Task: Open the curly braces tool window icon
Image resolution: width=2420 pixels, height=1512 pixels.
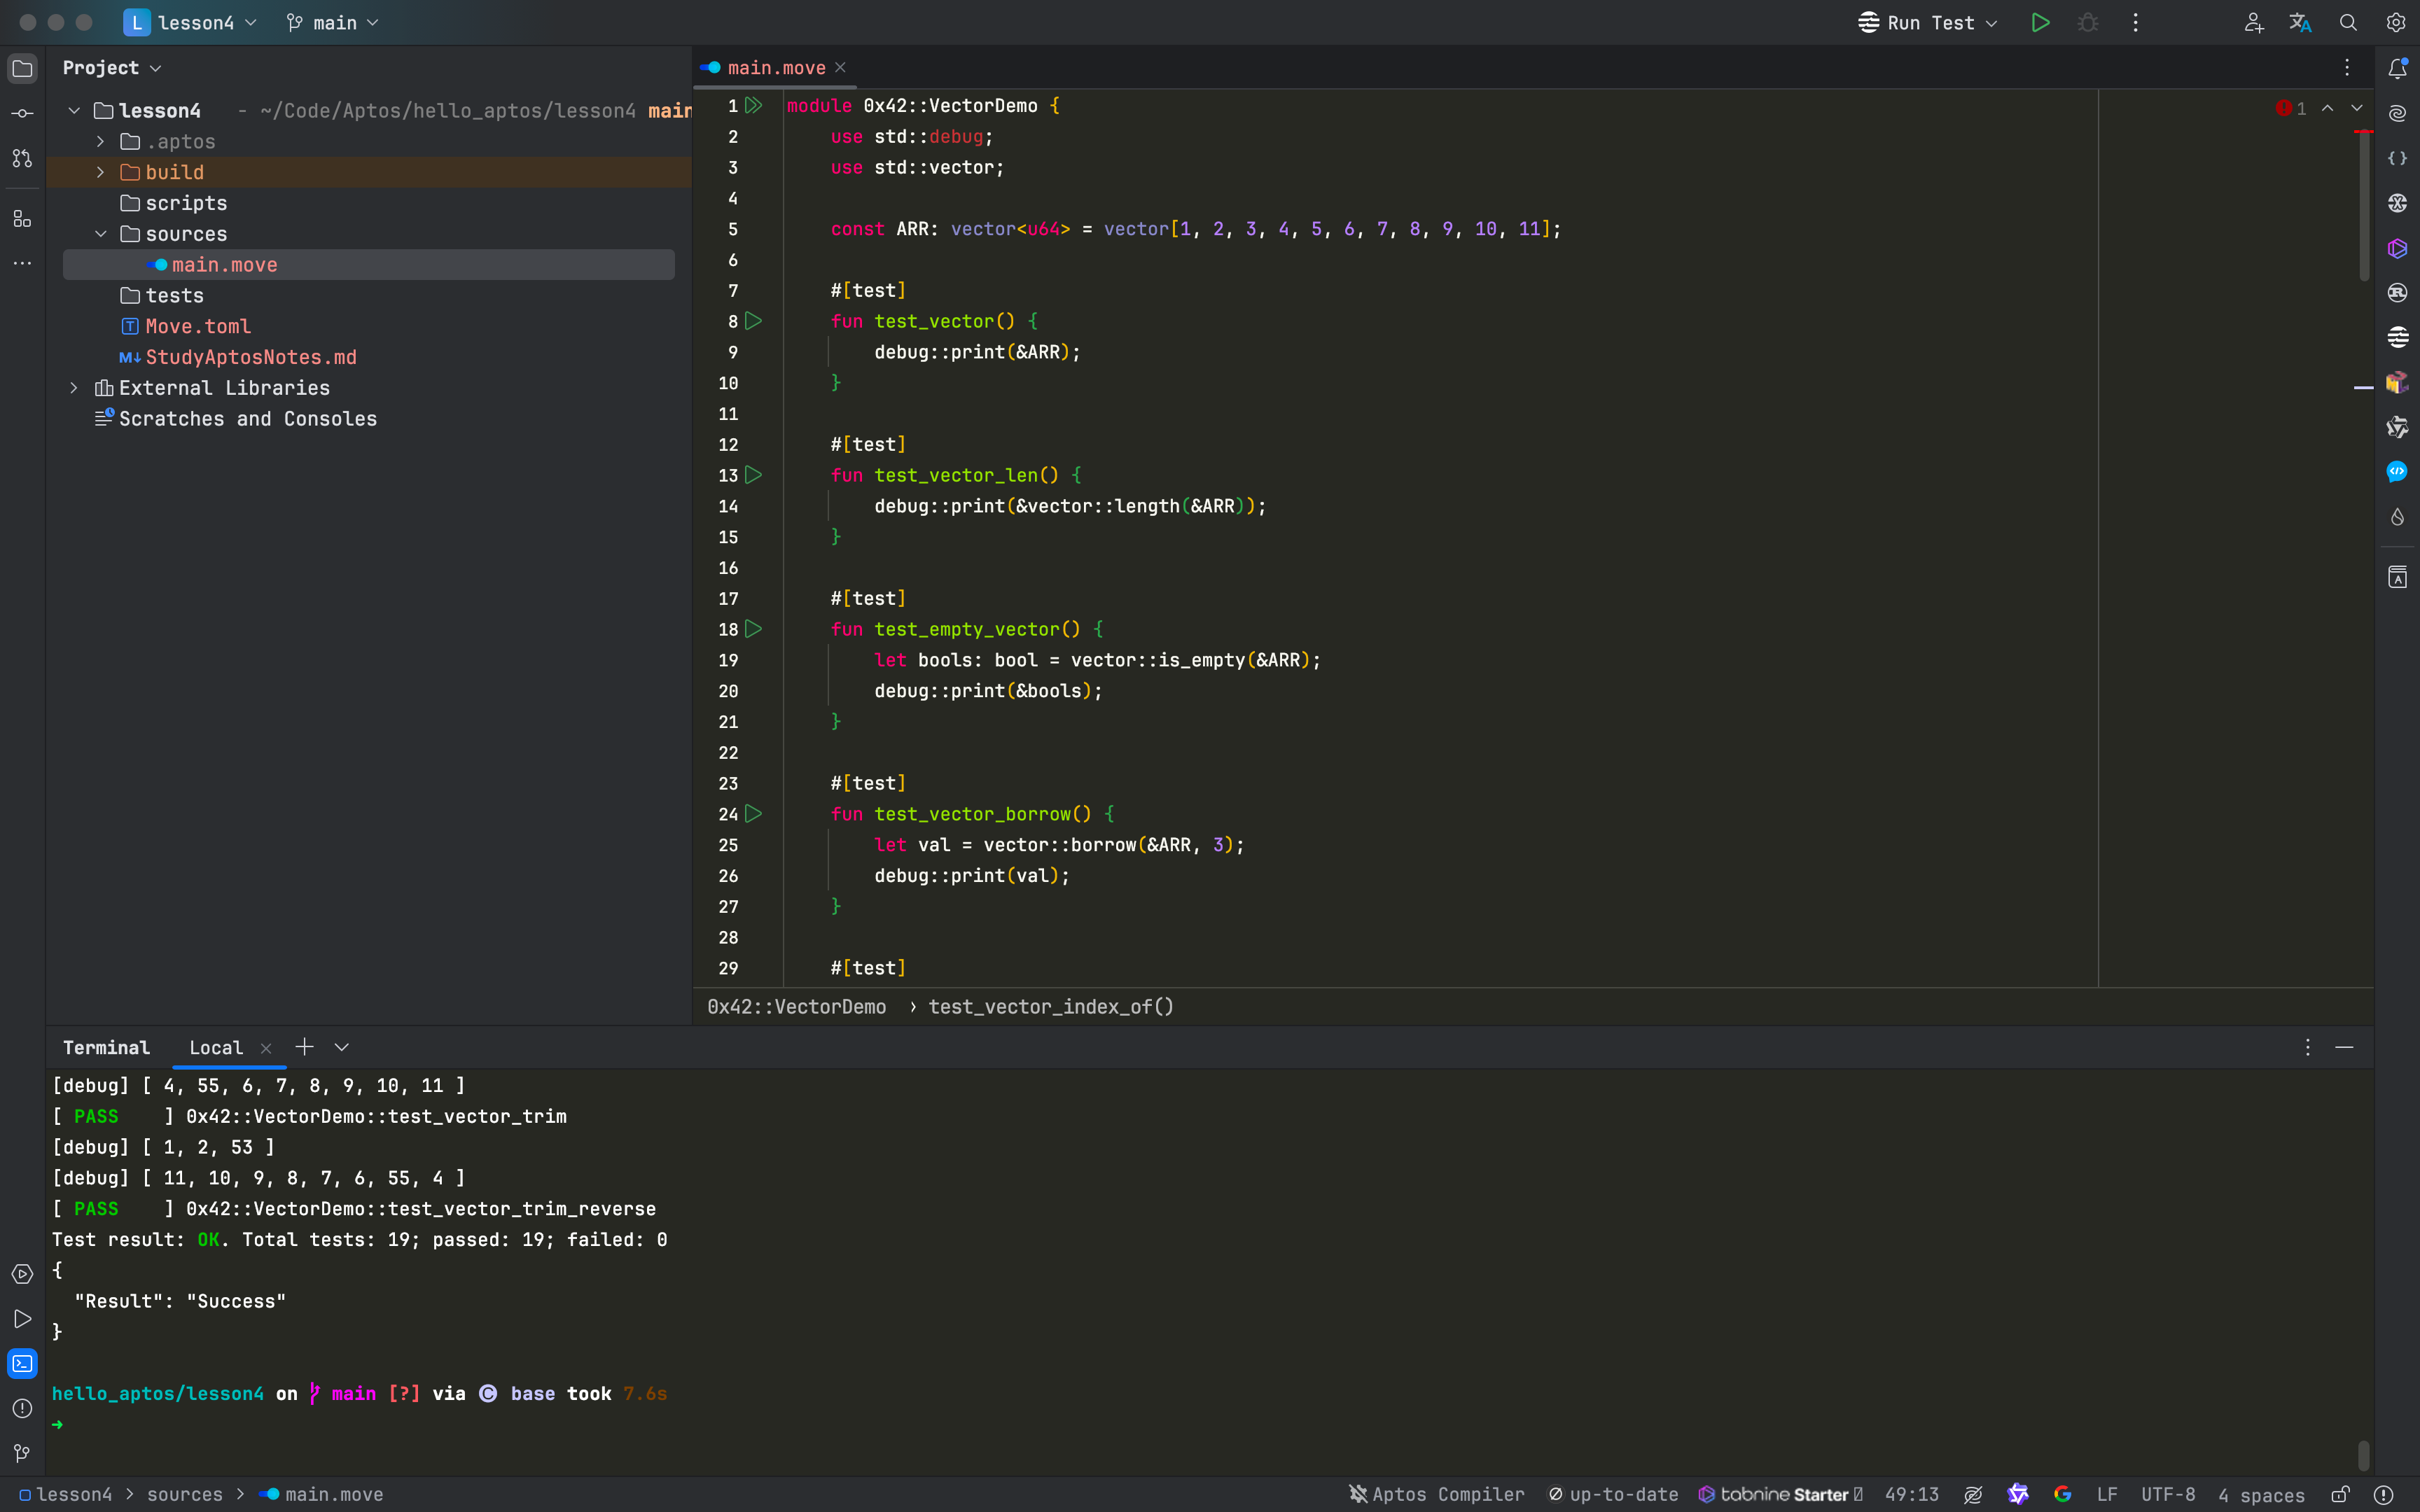Action: (2397, 158)
